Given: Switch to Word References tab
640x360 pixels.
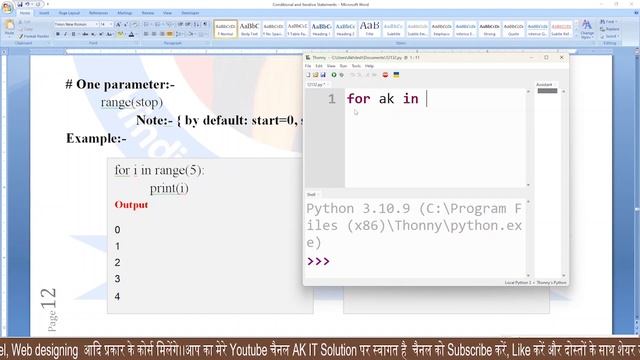Looking at the screenshot, I should (x=98, y=13).
